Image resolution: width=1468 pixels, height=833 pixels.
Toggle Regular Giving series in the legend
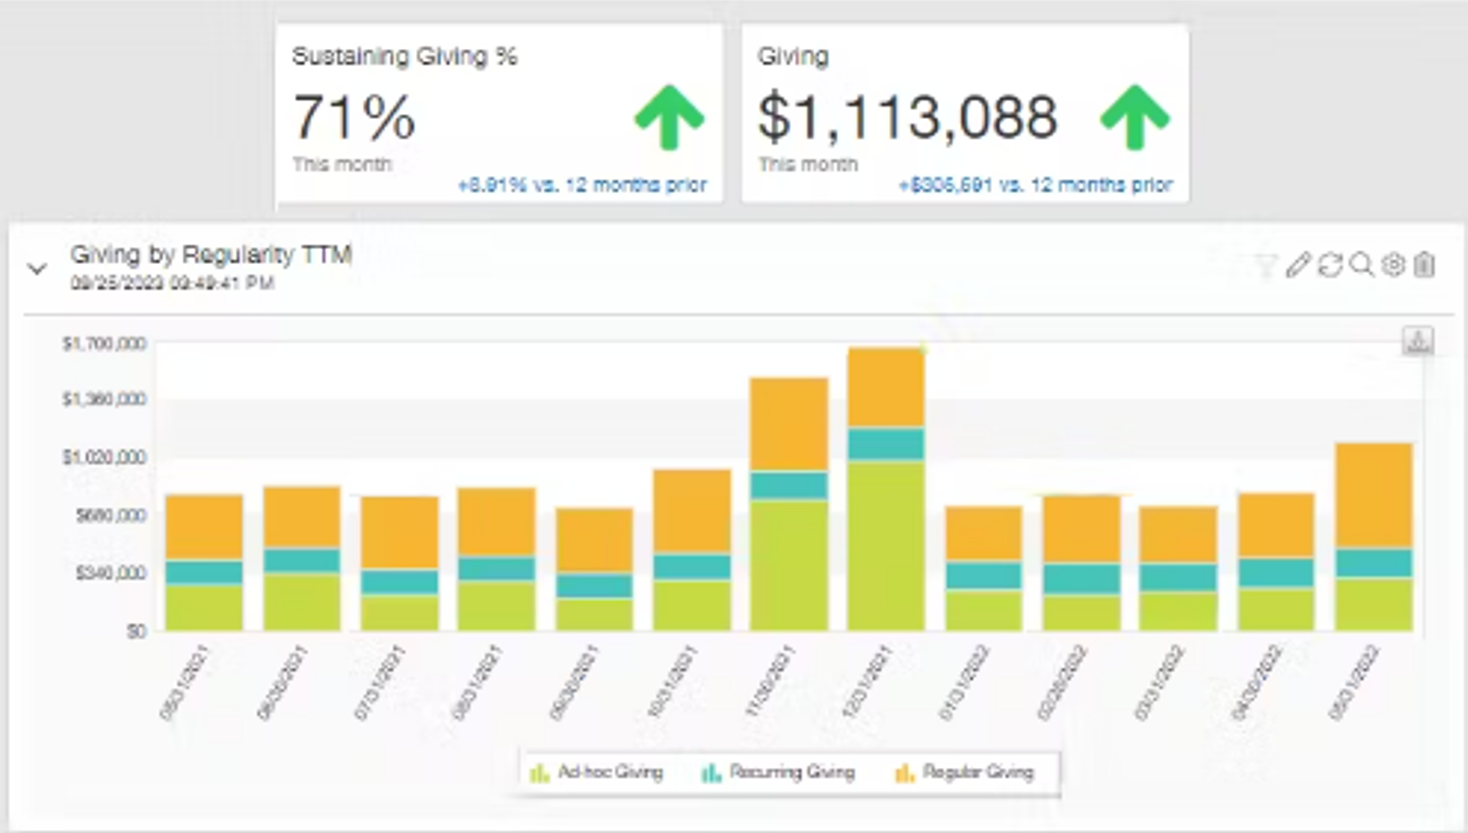pyautogui.click(x=964, y=772)
